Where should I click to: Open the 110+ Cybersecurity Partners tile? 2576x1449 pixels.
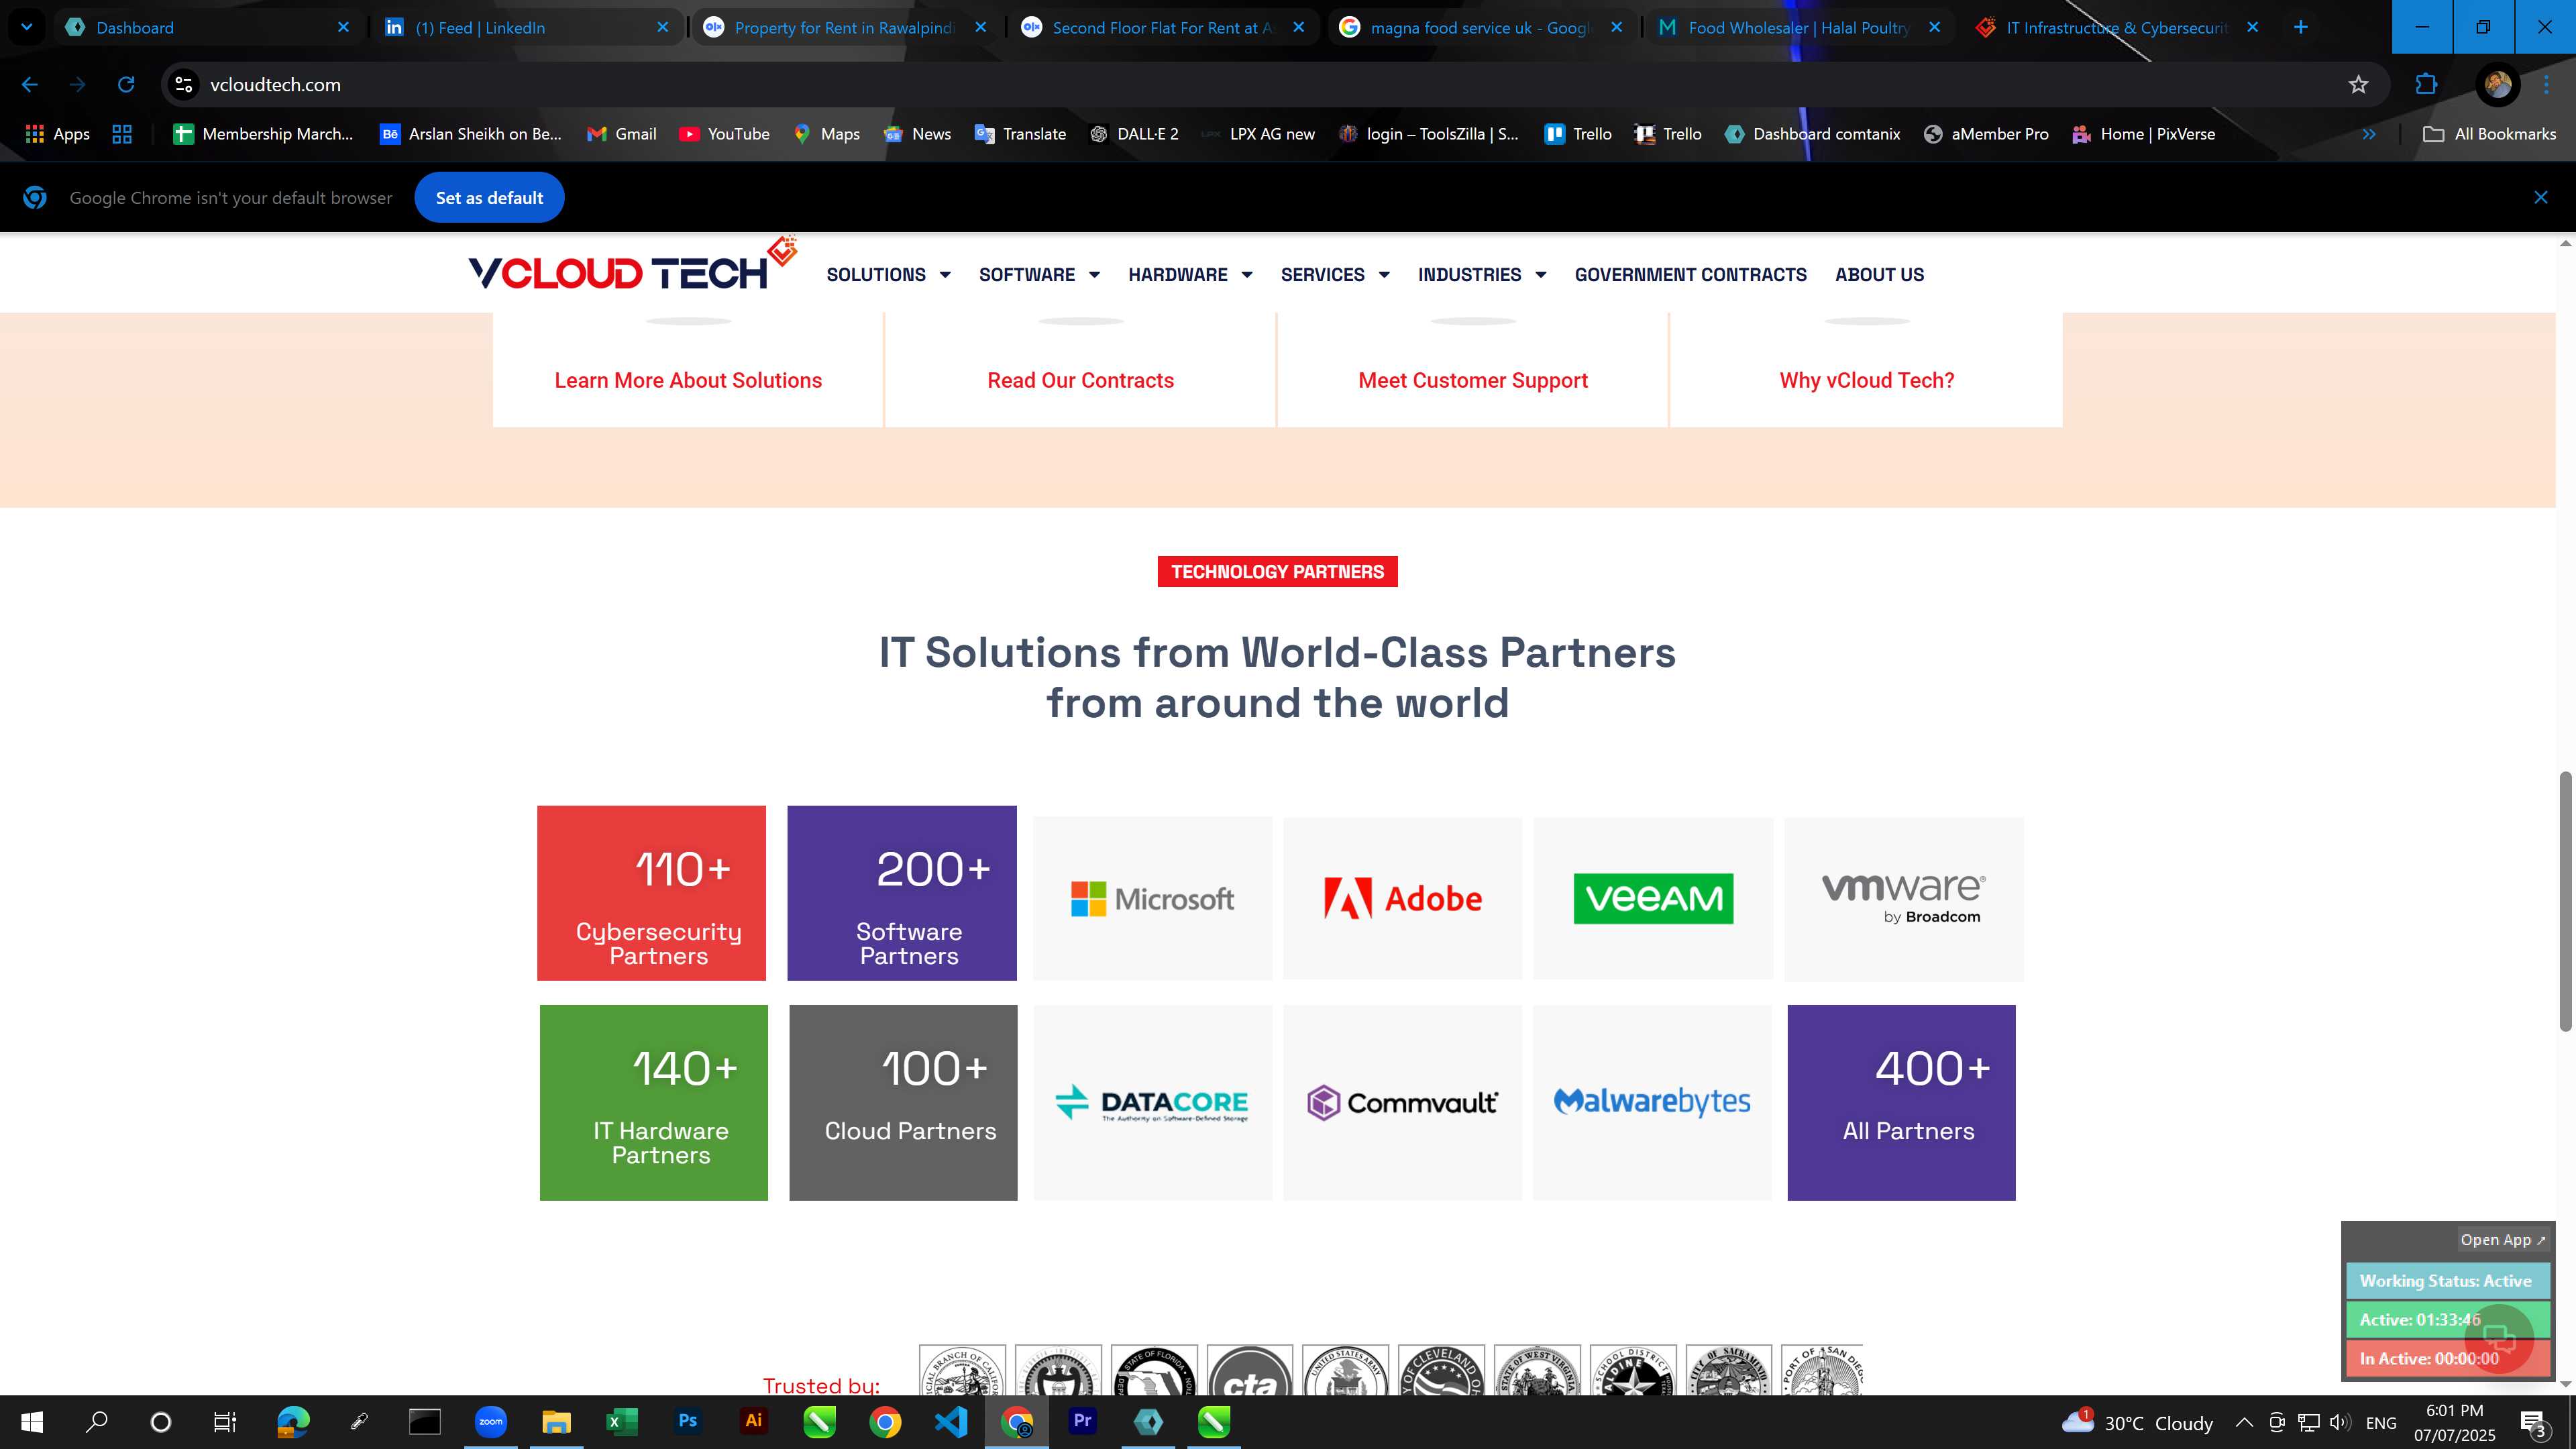point(651,893)
